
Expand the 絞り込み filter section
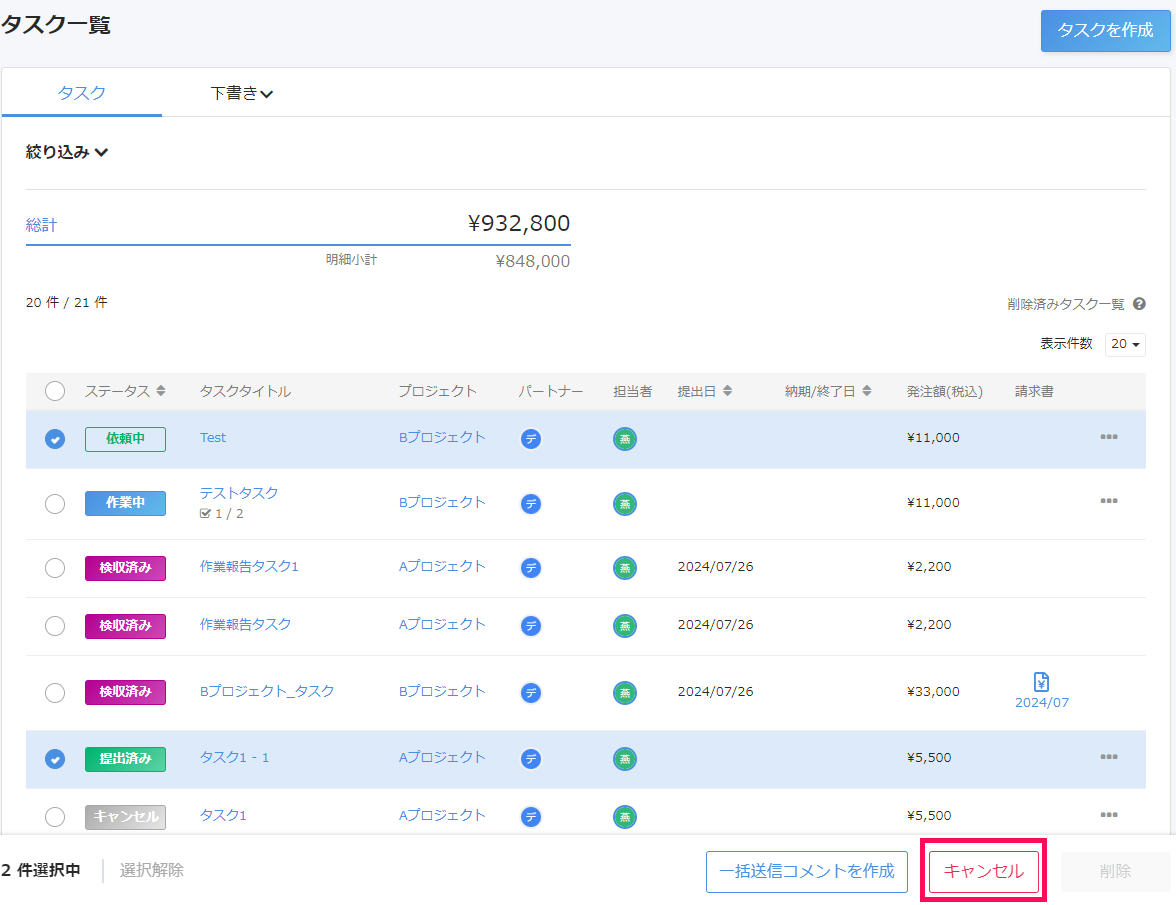tap(67, 152)
